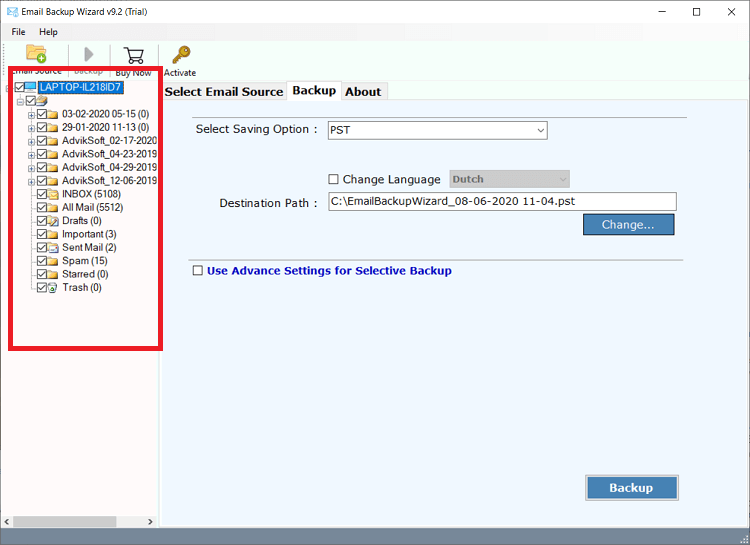Select the Important (3) tree item
The height and width of the screenshot is (545, 750).
(89, 234)
